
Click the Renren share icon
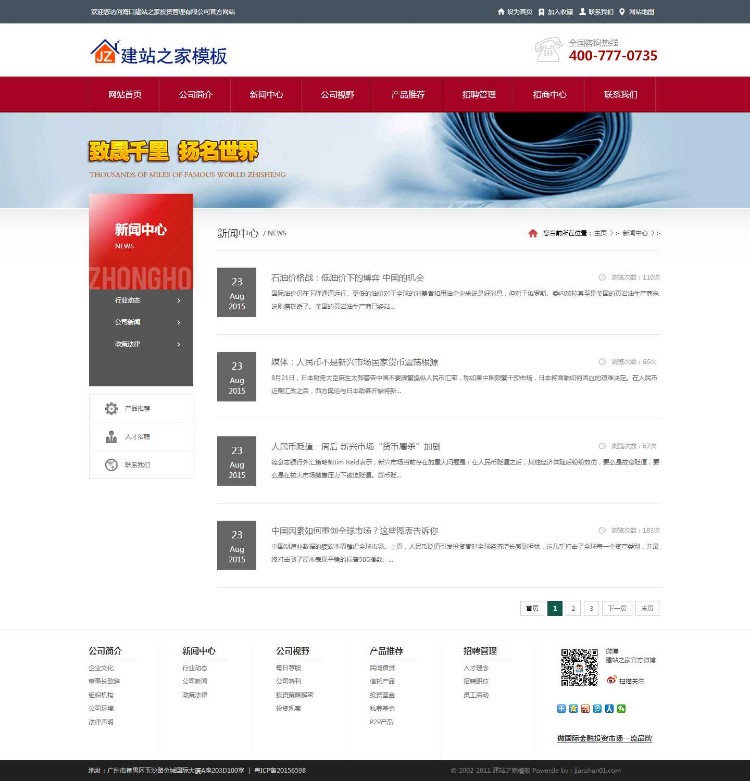click(609, 708)
